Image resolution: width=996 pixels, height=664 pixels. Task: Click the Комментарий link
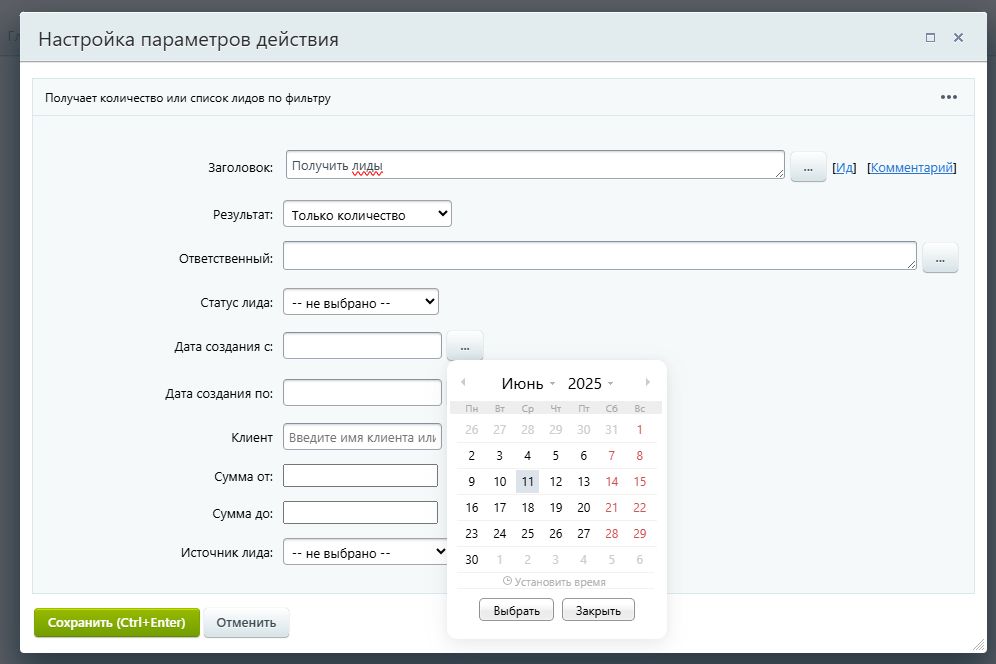pos(911,168)
